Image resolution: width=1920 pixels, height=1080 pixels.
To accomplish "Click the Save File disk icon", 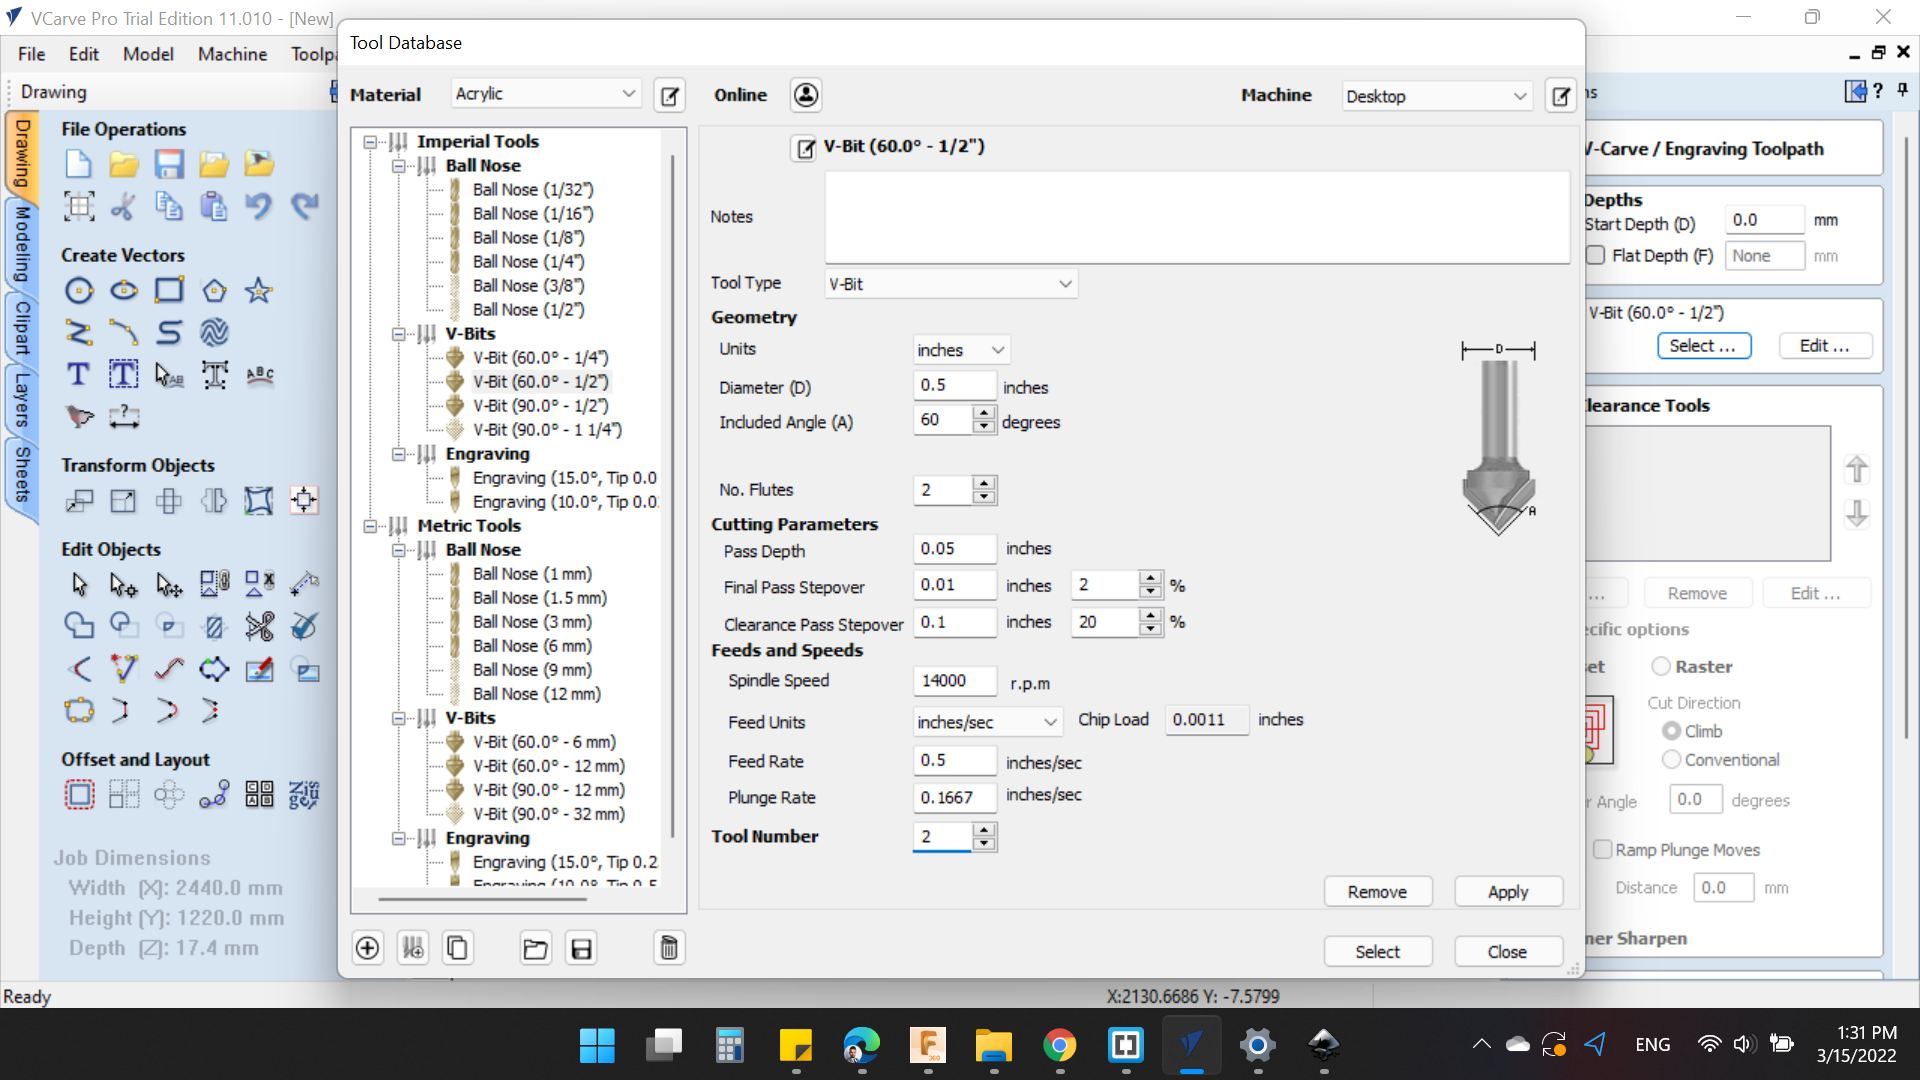I will [169, 164].
